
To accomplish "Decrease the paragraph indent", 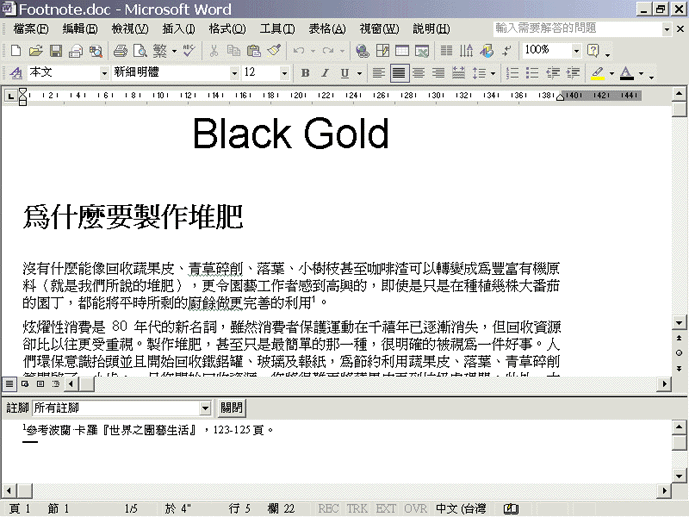I will [x=553, y=72].
